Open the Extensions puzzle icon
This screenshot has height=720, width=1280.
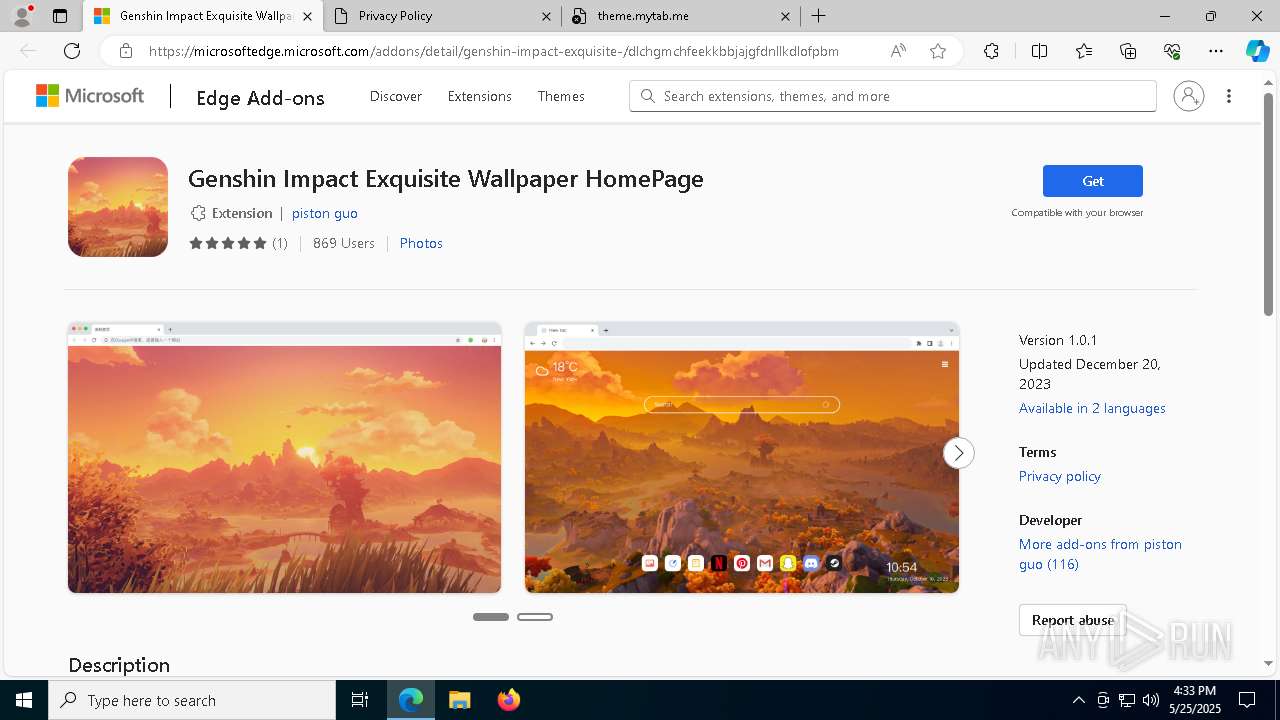click(x=991, y=51)
